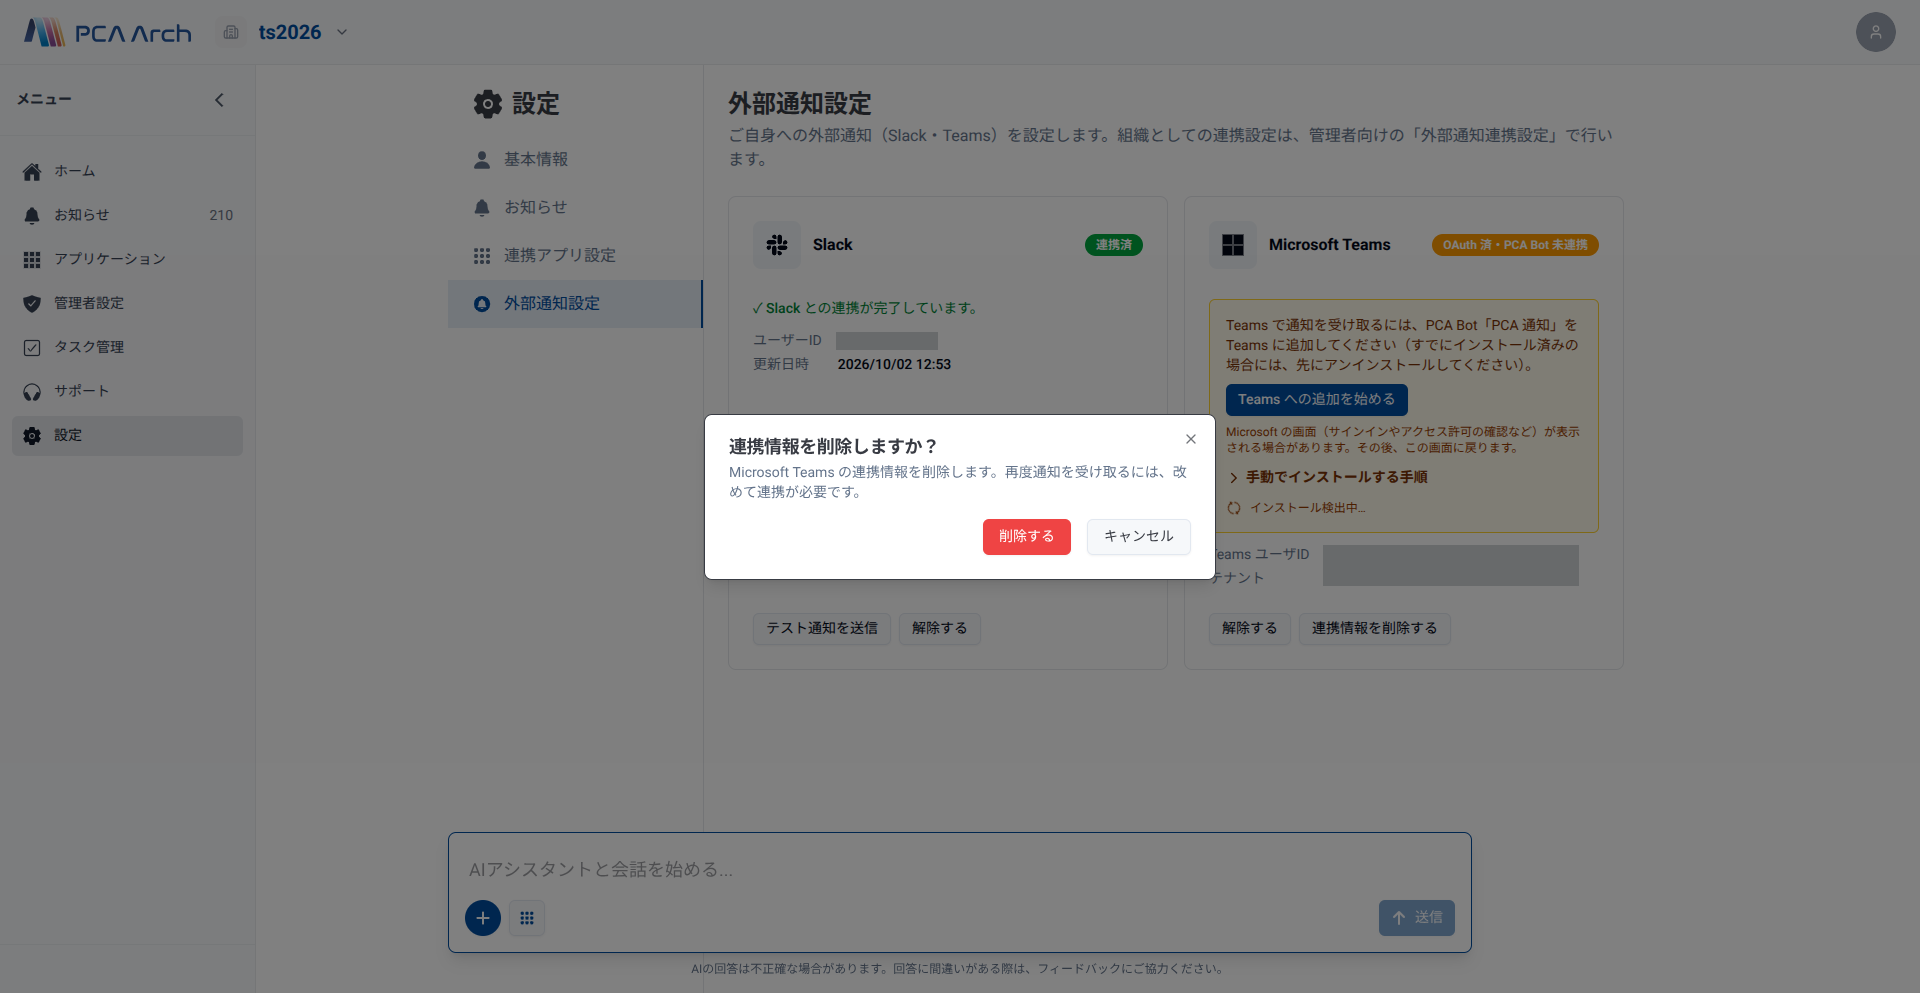This screenshot has height=993, width=1920.
Task: Open お知らせ in the left menu
Action: [x=127, y=215]
